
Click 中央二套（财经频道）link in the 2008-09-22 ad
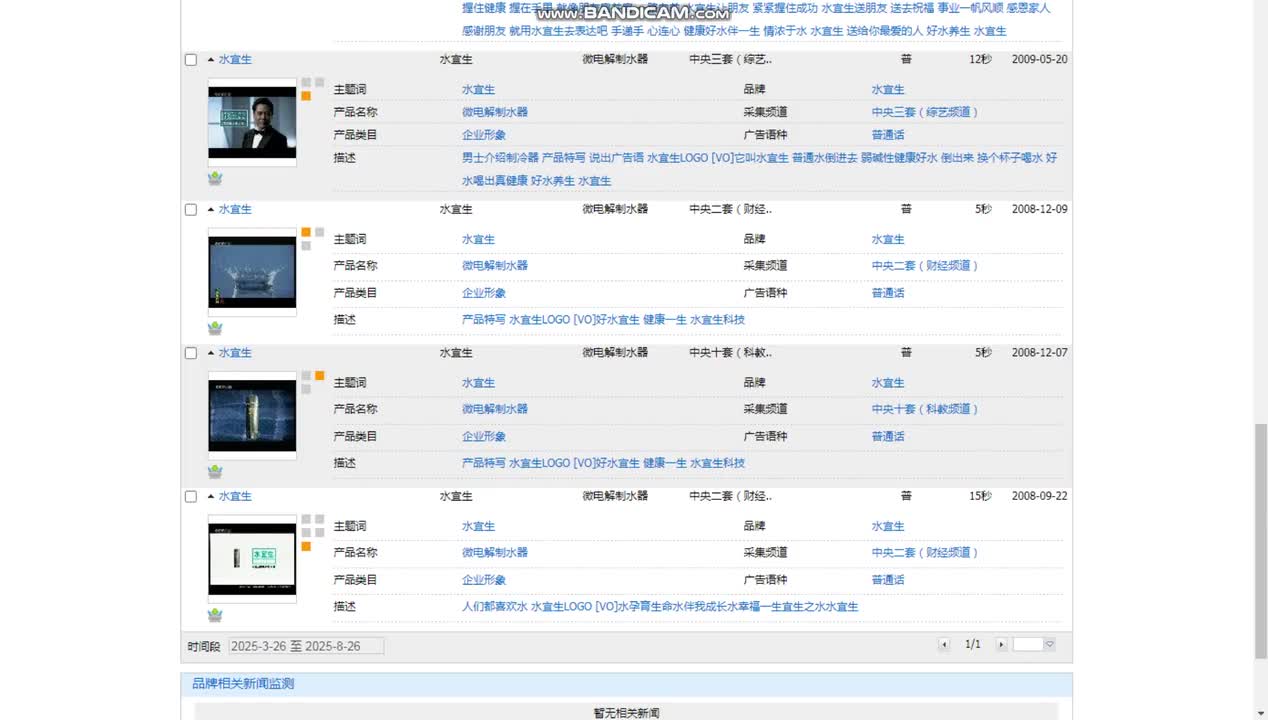pyautogui.click(x=925, y=553)
